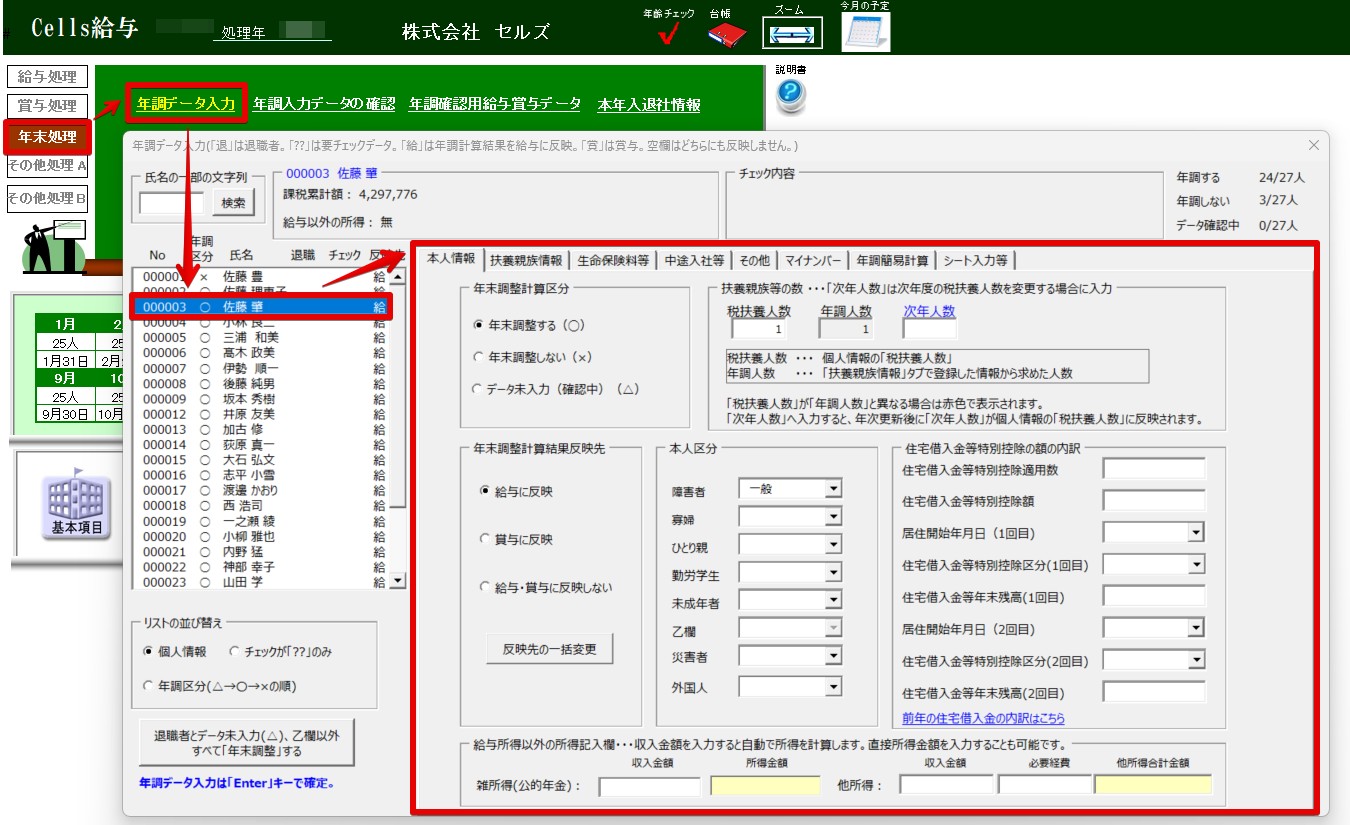Open 前年の住宅借入金の内訳はこちら link
This screenshot has width=1350, height=825.
[983, 718]
